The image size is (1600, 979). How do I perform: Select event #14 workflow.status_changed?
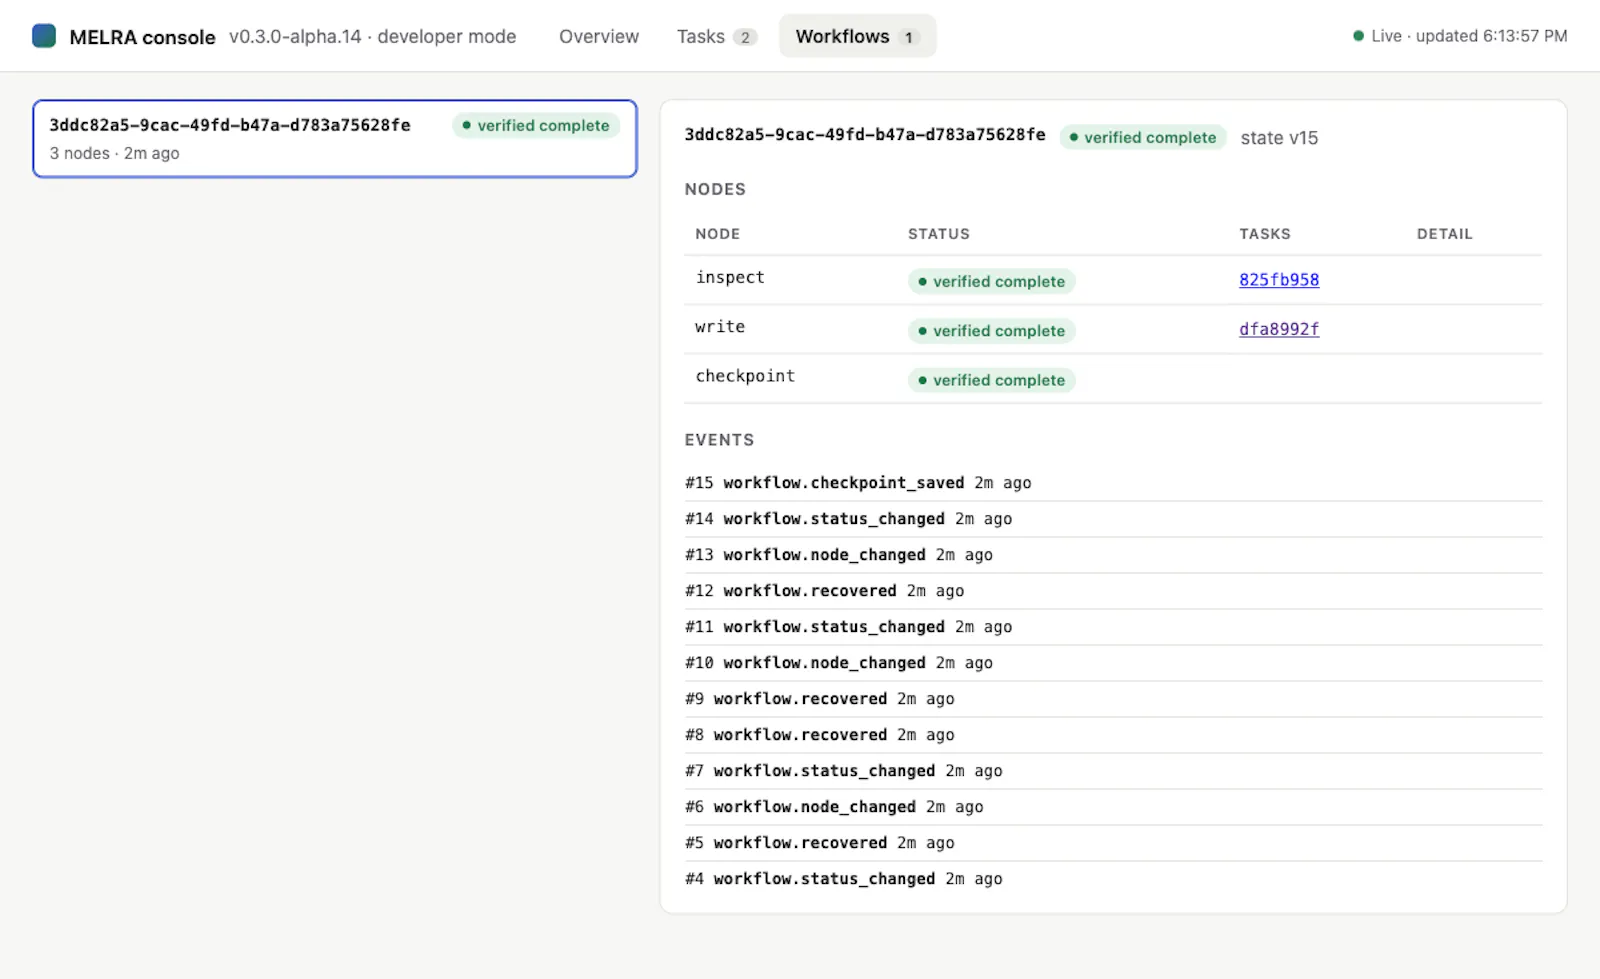tap(1113, 519)
